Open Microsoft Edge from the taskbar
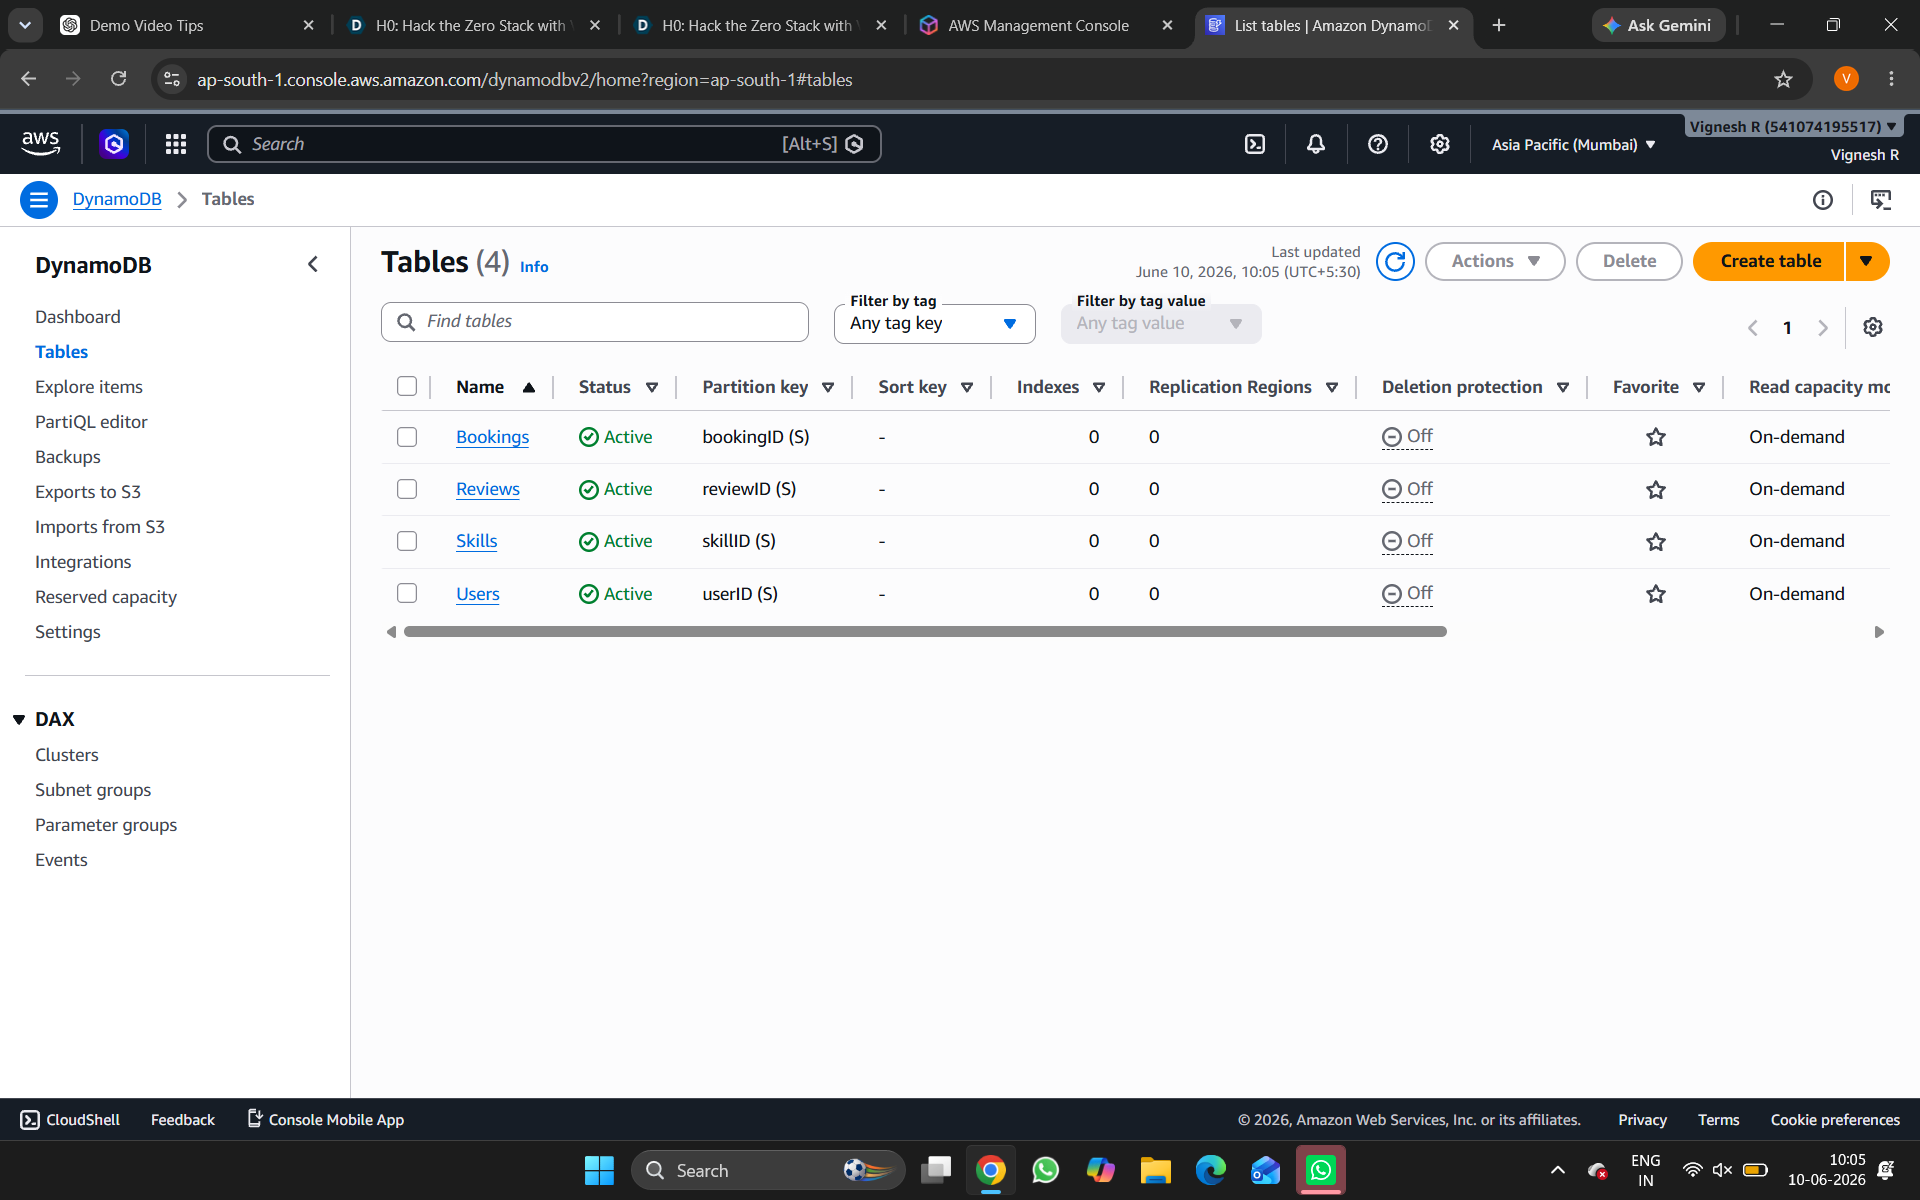The height and width of the screenshot is (1200, 1920). pyautogui.click(x=1211, y=1170)
